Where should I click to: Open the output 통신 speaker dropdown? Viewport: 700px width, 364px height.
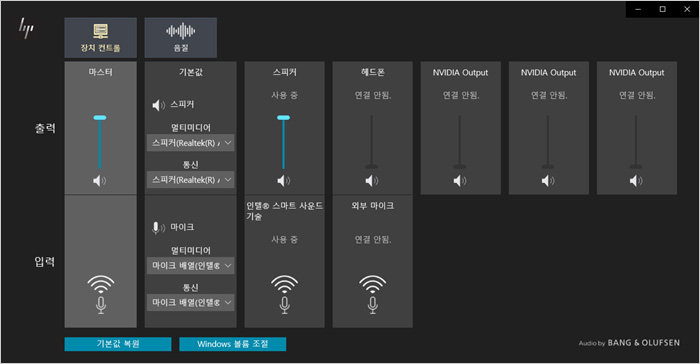(191, 180)
